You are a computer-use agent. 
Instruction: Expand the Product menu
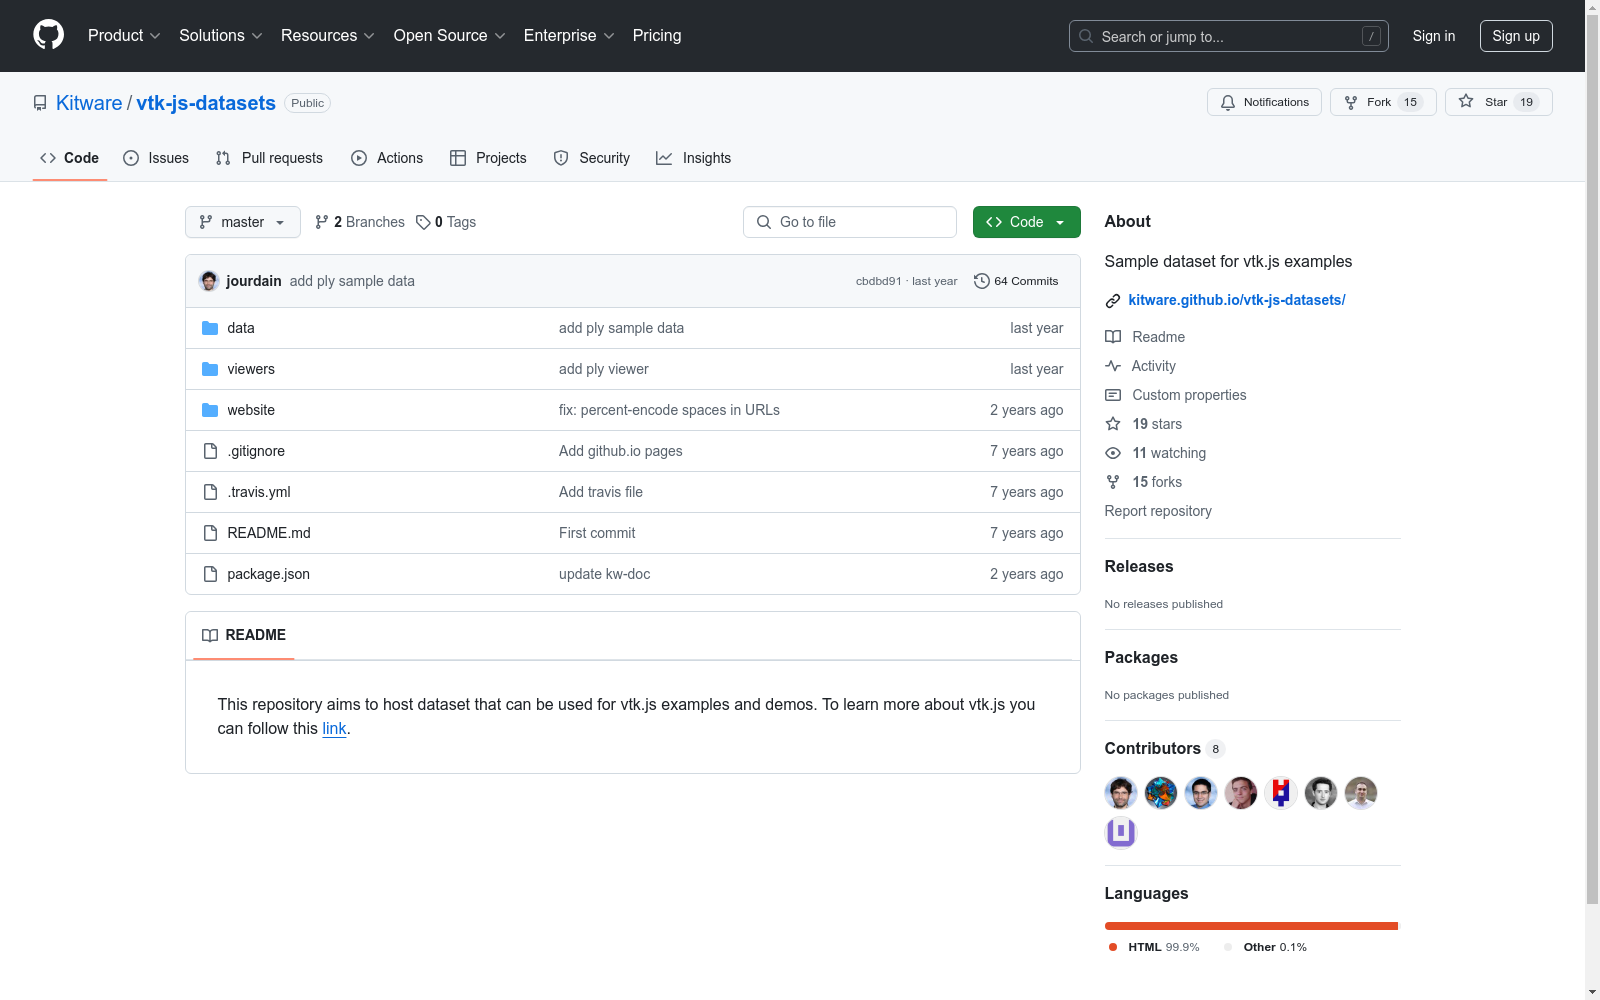pyautogui.click(x=124, y=35)
